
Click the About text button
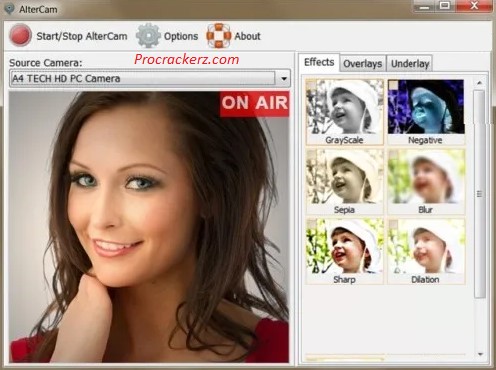pos(247,36)
